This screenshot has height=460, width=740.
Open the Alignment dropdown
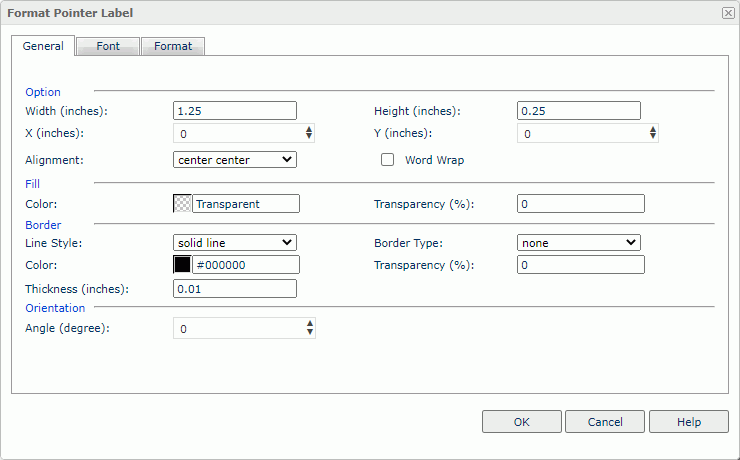(x=235, y=159)
